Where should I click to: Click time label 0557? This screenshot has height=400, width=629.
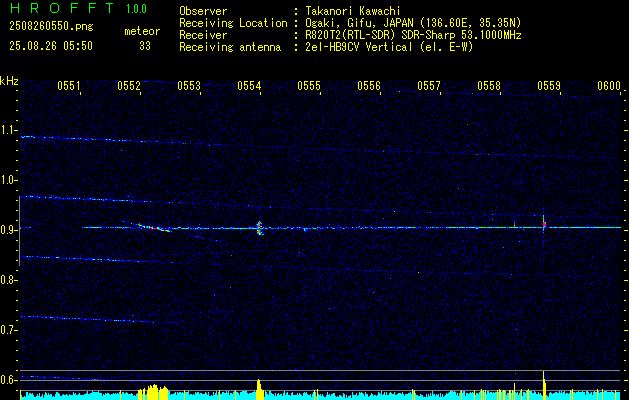[429, 85]
